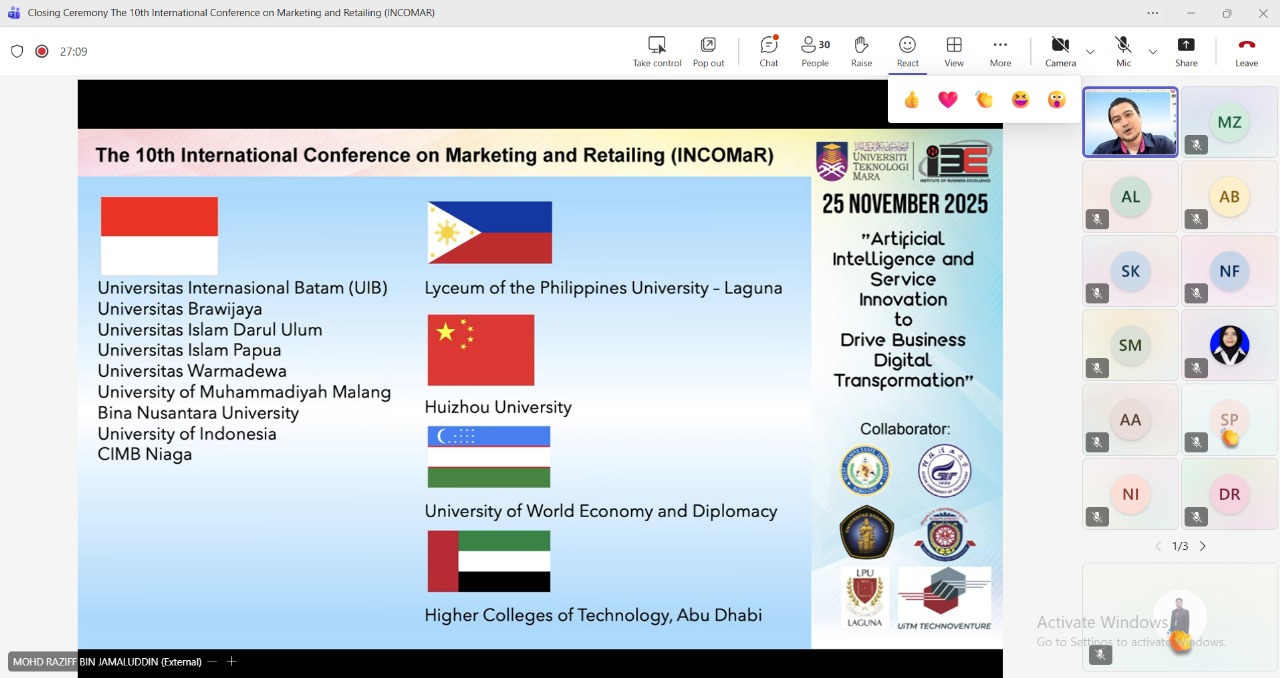The image size is (1280, 678).
Task: Leave the meeting
Action: click(1246, 51)
